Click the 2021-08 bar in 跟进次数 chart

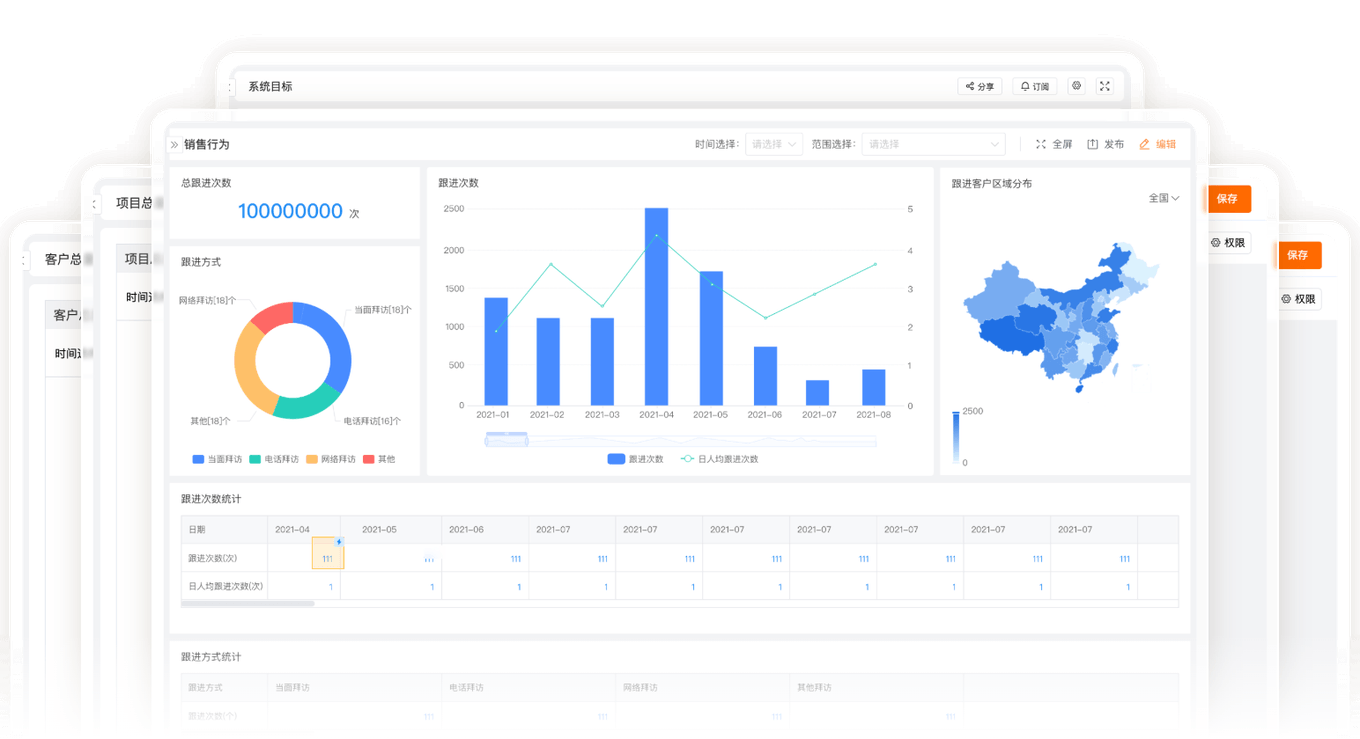coord(874,388)
